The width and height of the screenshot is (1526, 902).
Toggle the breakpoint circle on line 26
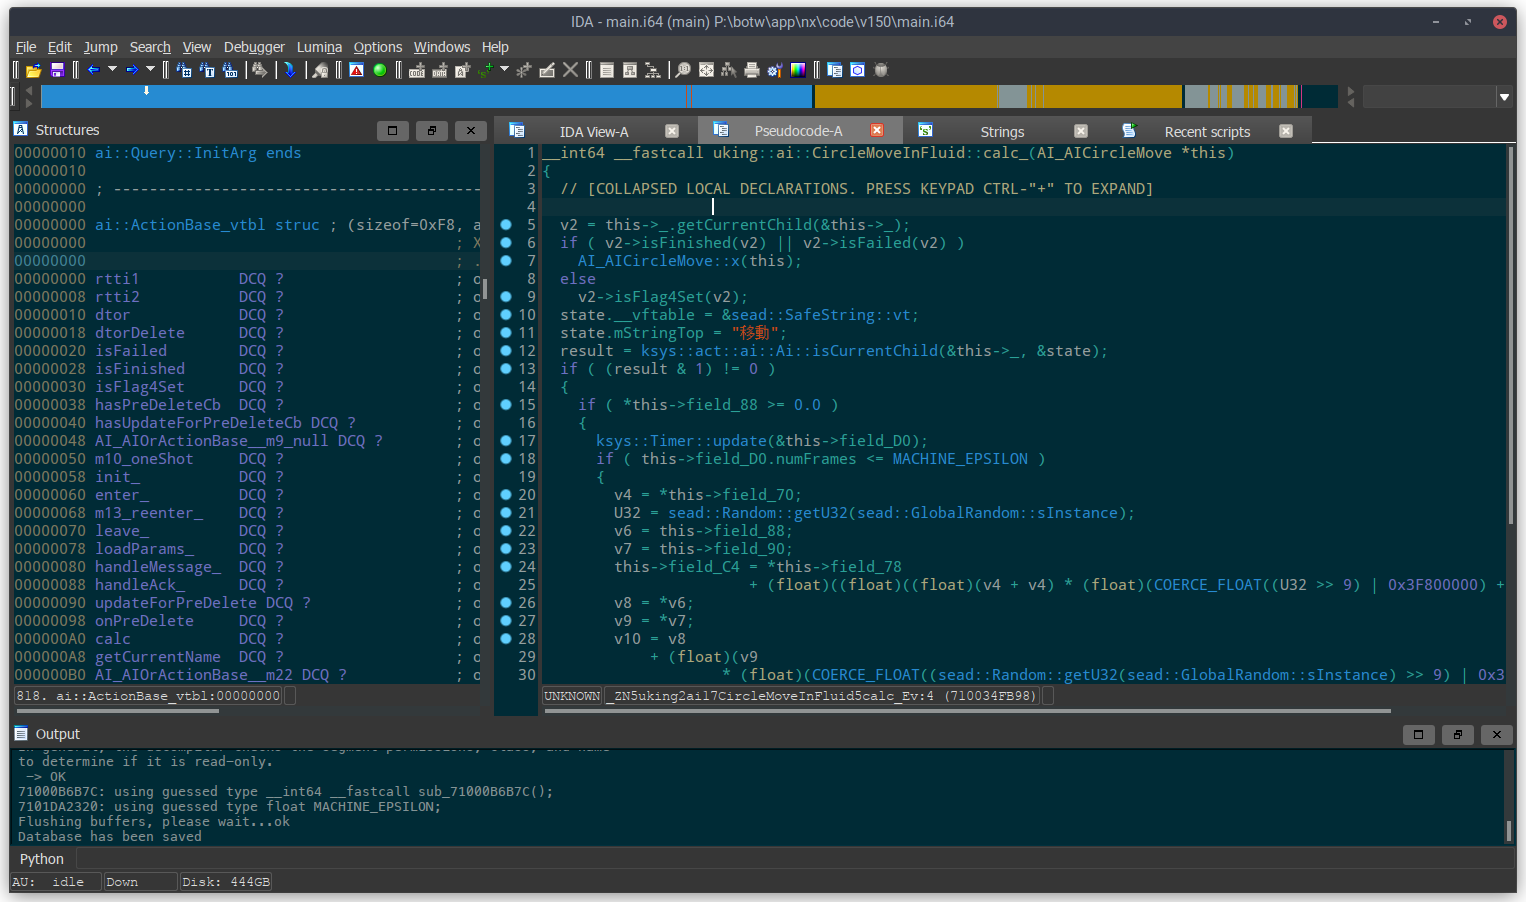point(505,602)
